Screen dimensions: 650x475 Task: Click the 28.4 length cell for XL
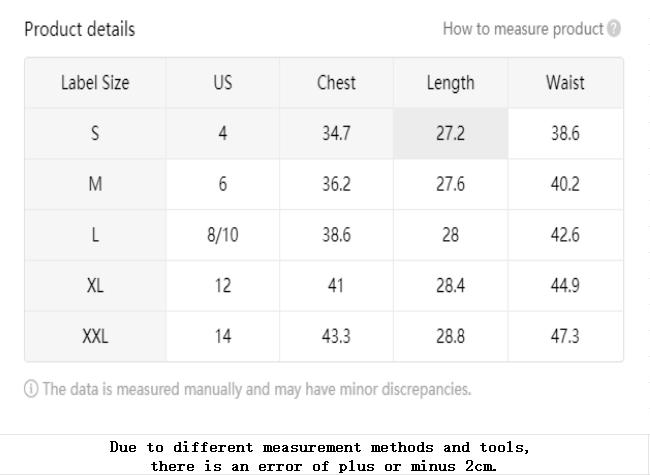(x=451, y=286)
